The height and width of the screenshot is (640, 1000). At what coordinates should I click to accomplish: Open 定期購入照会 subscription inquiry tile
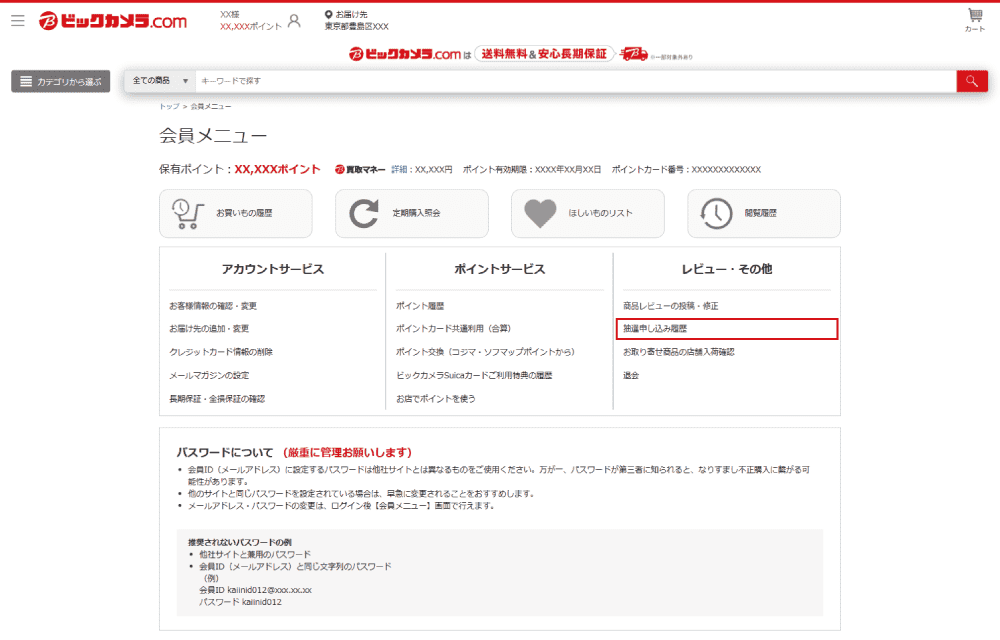pyautogui.click(x=411, y=213)
